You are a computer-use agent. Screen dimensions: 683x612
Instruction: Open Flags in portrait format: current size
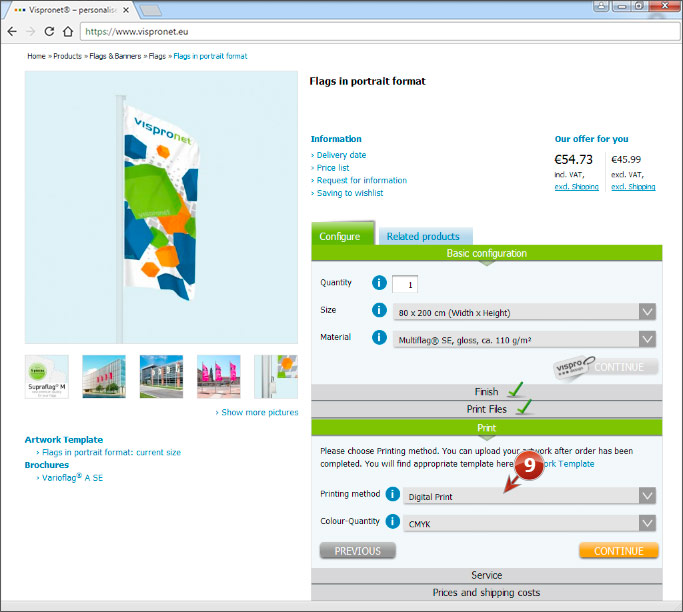(111, 452)
